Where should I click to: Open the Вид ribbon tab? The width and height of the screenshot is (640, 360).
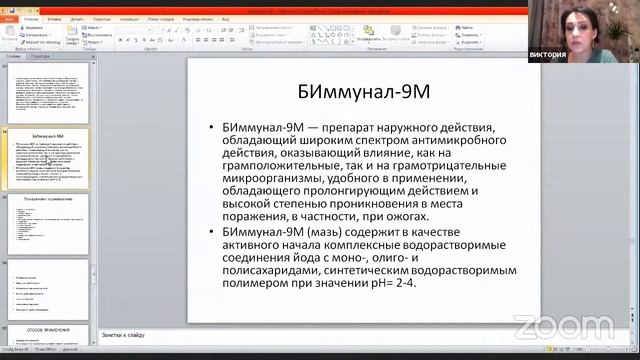[x=225, y=19]
